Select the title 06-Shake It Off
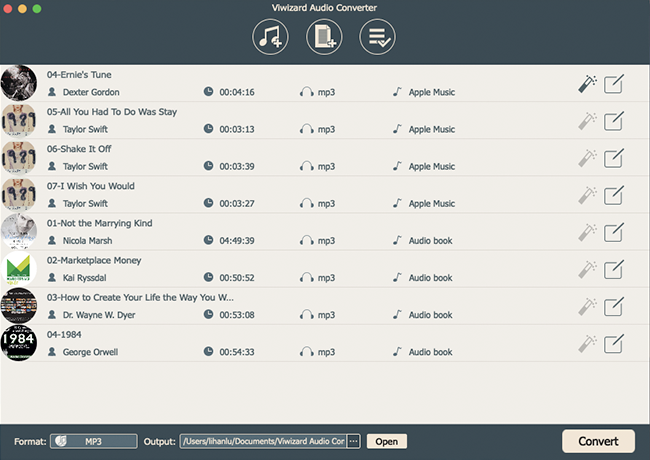The height and width of the screenshot is (460, 650). [x=79, y=149]
